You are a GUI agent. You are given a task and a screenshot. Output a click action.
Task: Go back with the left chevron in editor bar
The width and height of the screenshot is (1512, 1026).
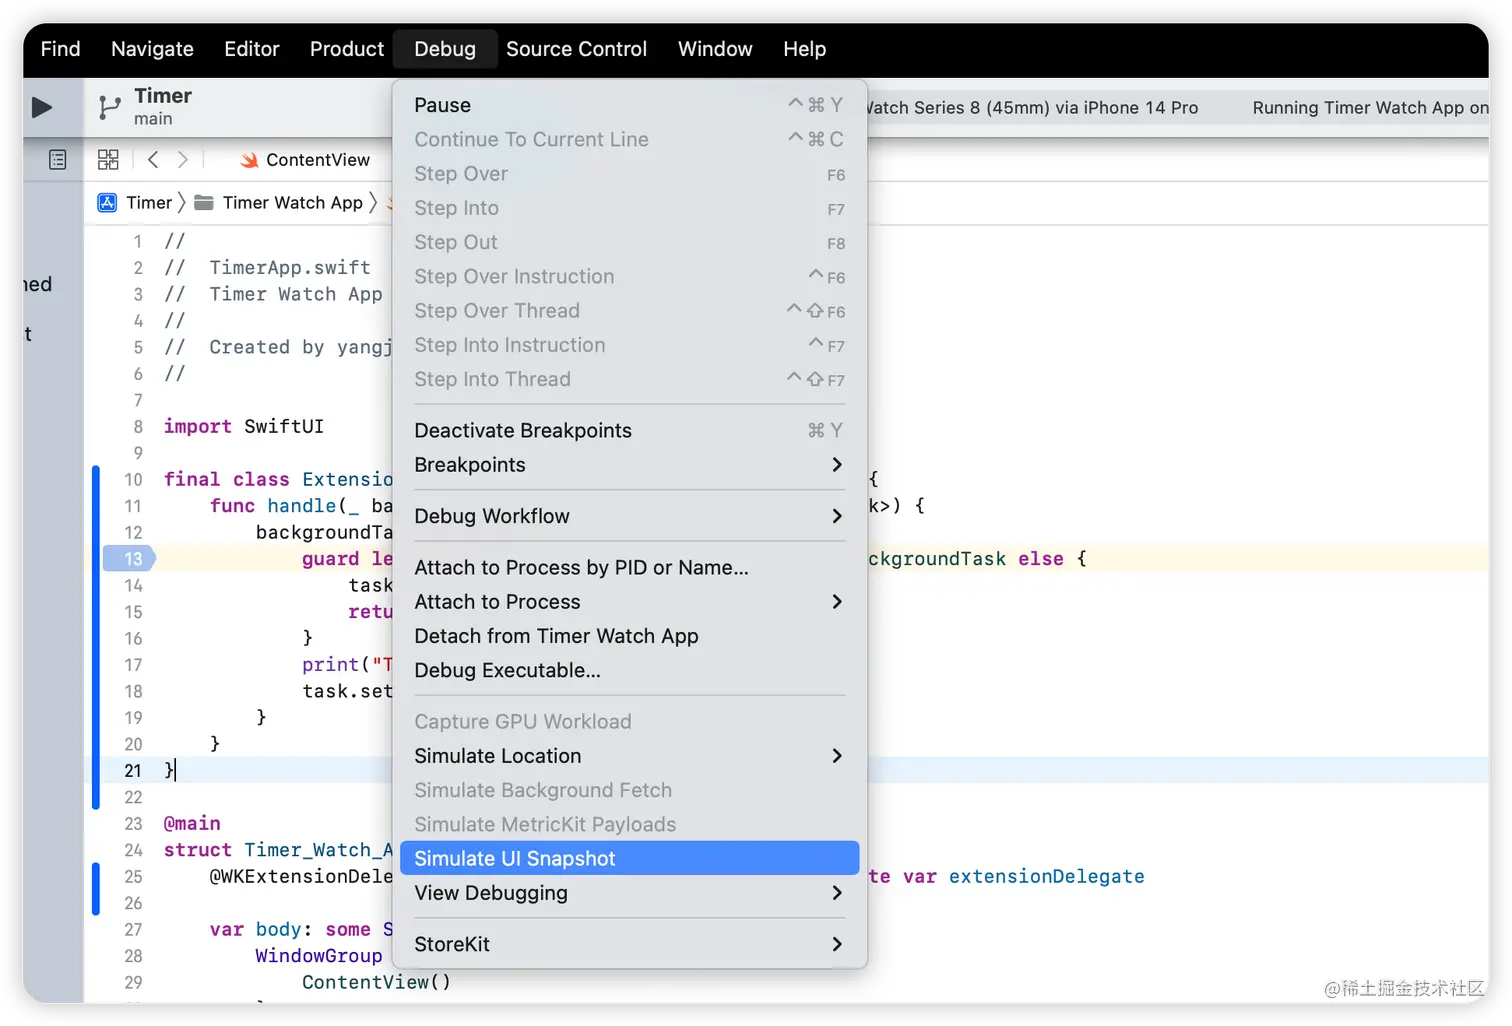click(x=153, y=159)
